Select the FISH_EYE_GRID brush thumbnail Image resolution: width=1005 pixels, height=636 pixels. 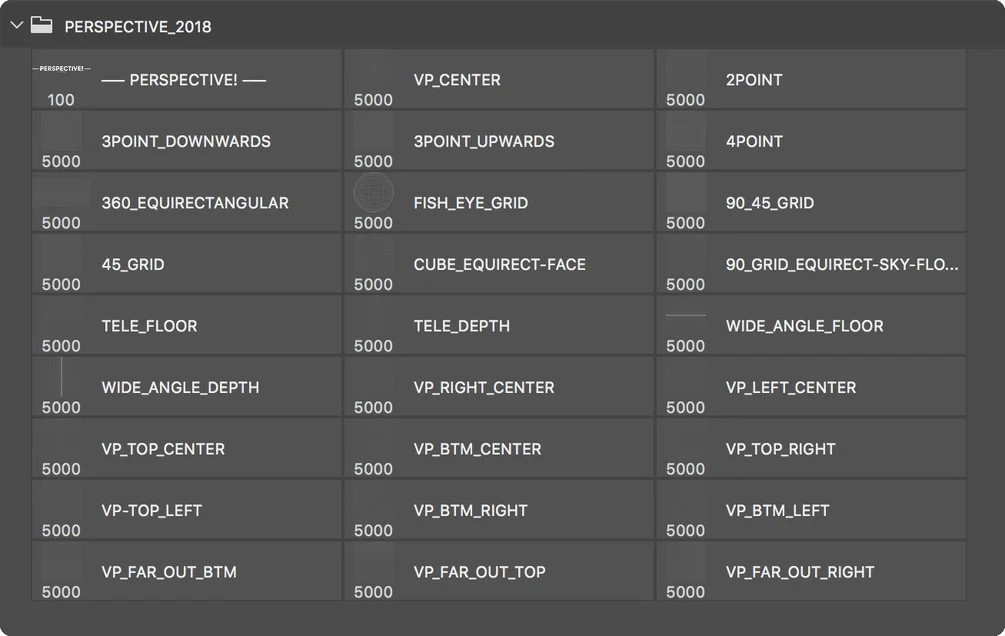[373, 192]
